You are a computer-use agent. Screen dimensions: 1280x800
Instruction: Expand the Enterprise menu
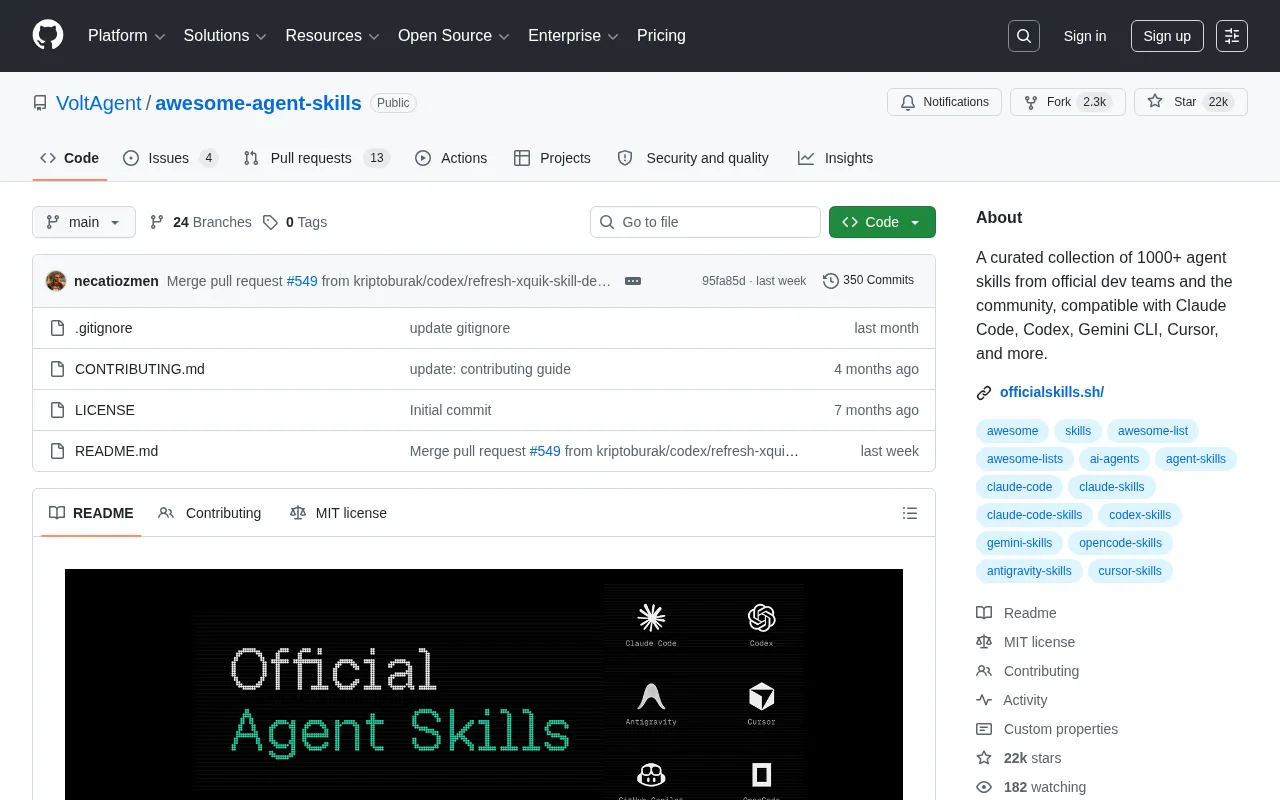coord(574,36)
